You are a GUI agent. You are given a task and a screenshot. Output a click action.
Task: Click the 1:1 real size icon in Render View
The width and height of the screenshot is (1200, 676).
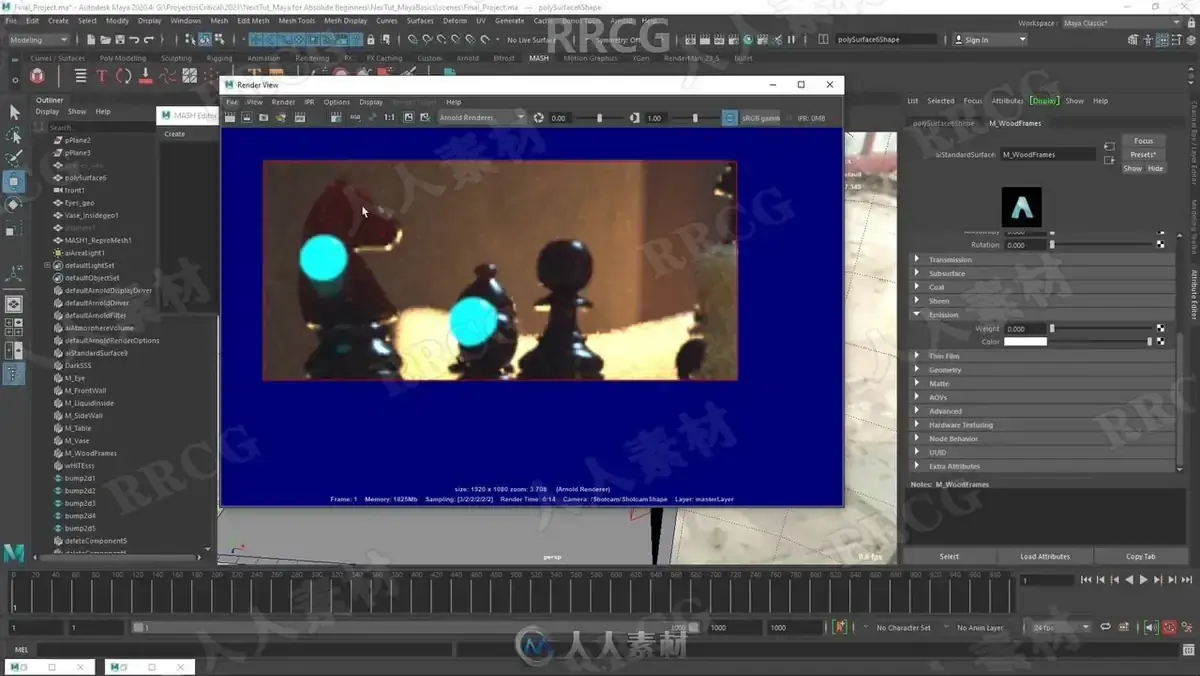pos(389,118)
